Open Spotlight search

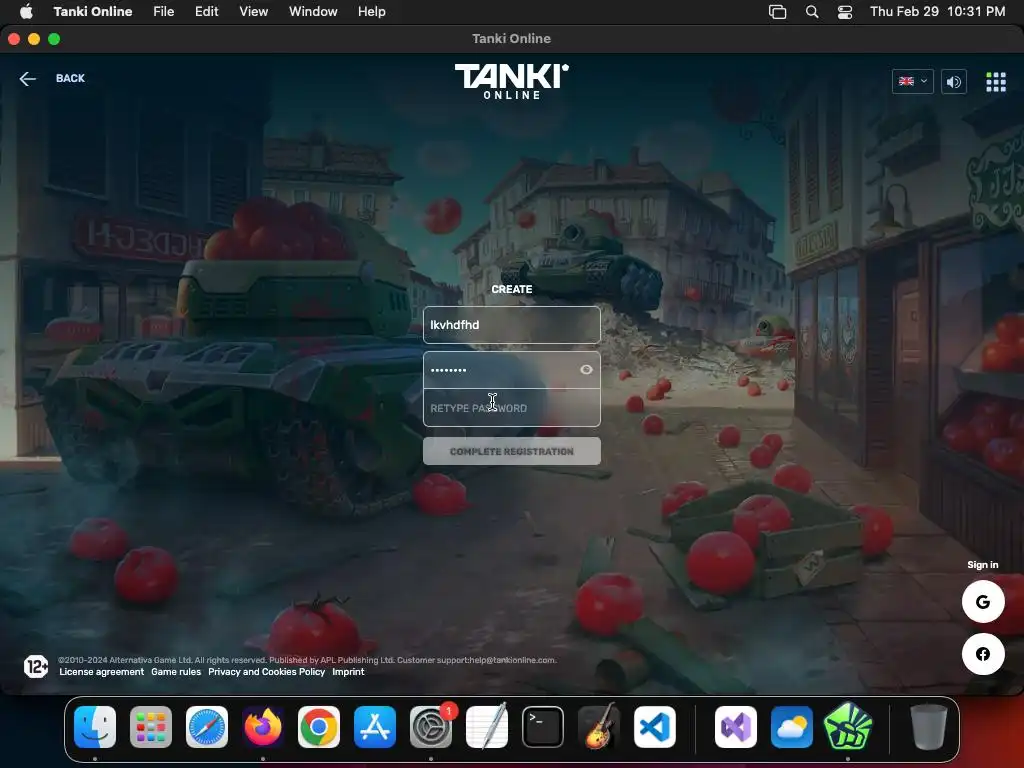(x=812, y=11)
